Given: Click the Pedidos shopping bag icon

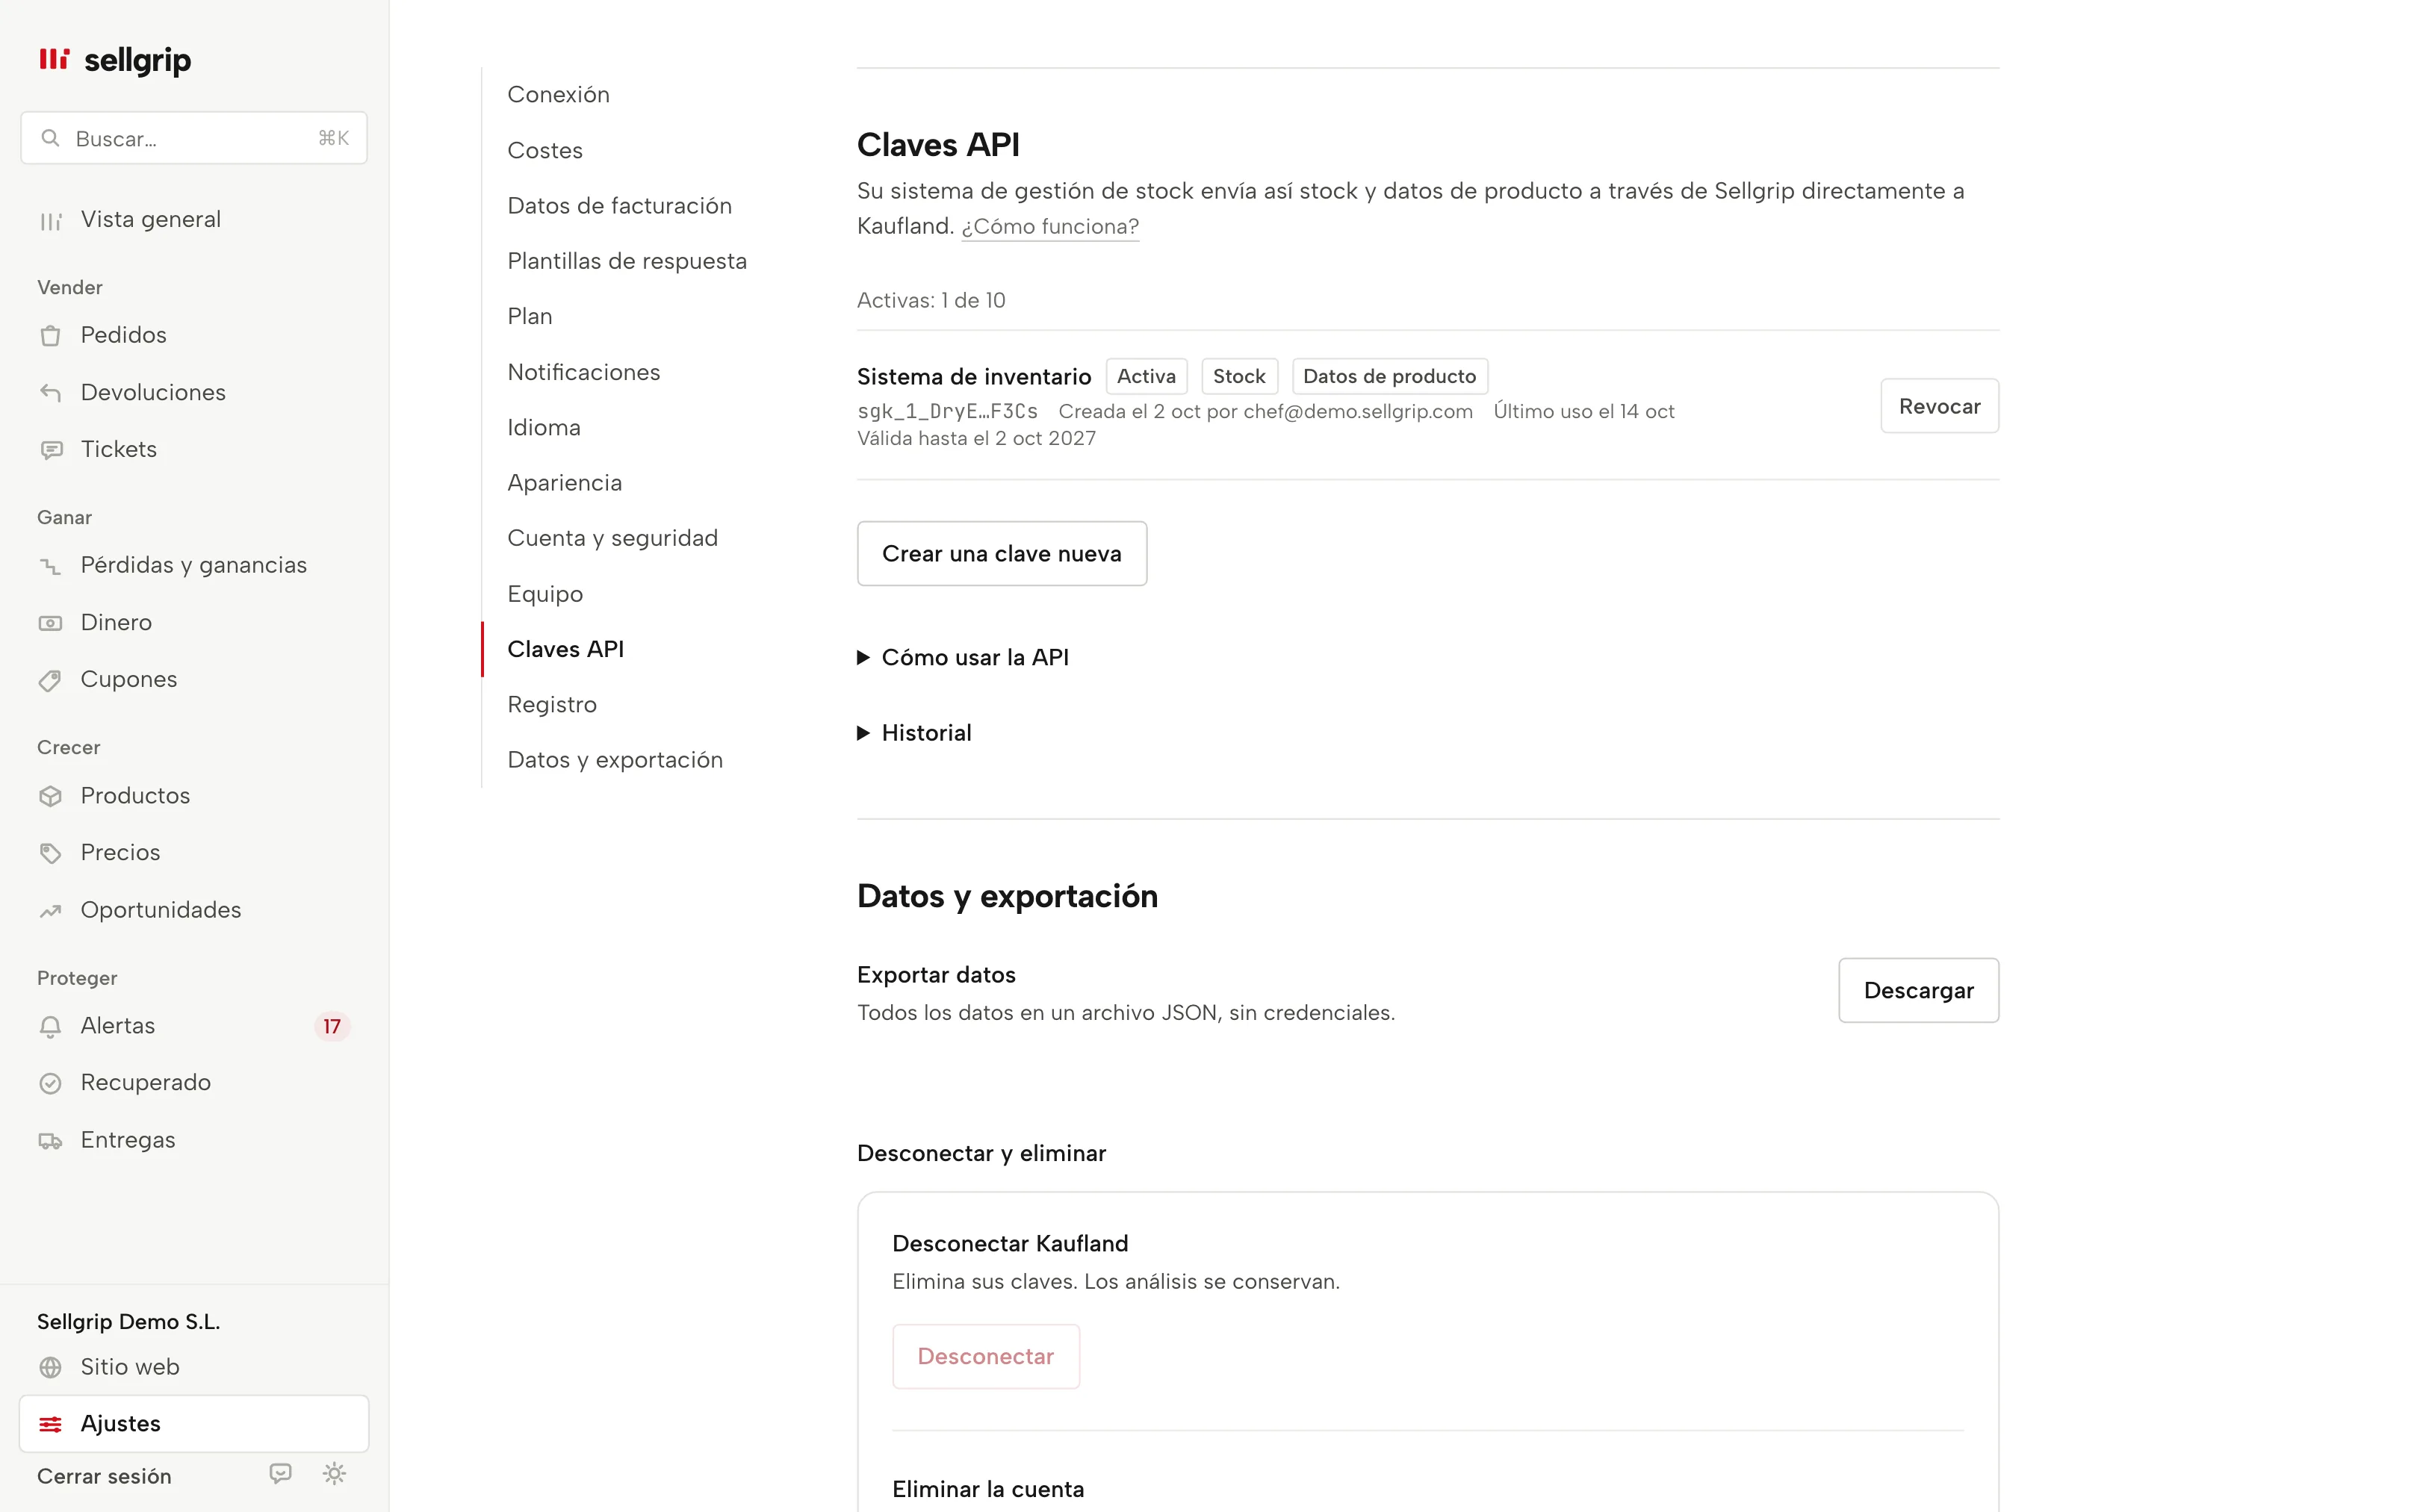Looking at the screenshot, I should click(50, 335).
